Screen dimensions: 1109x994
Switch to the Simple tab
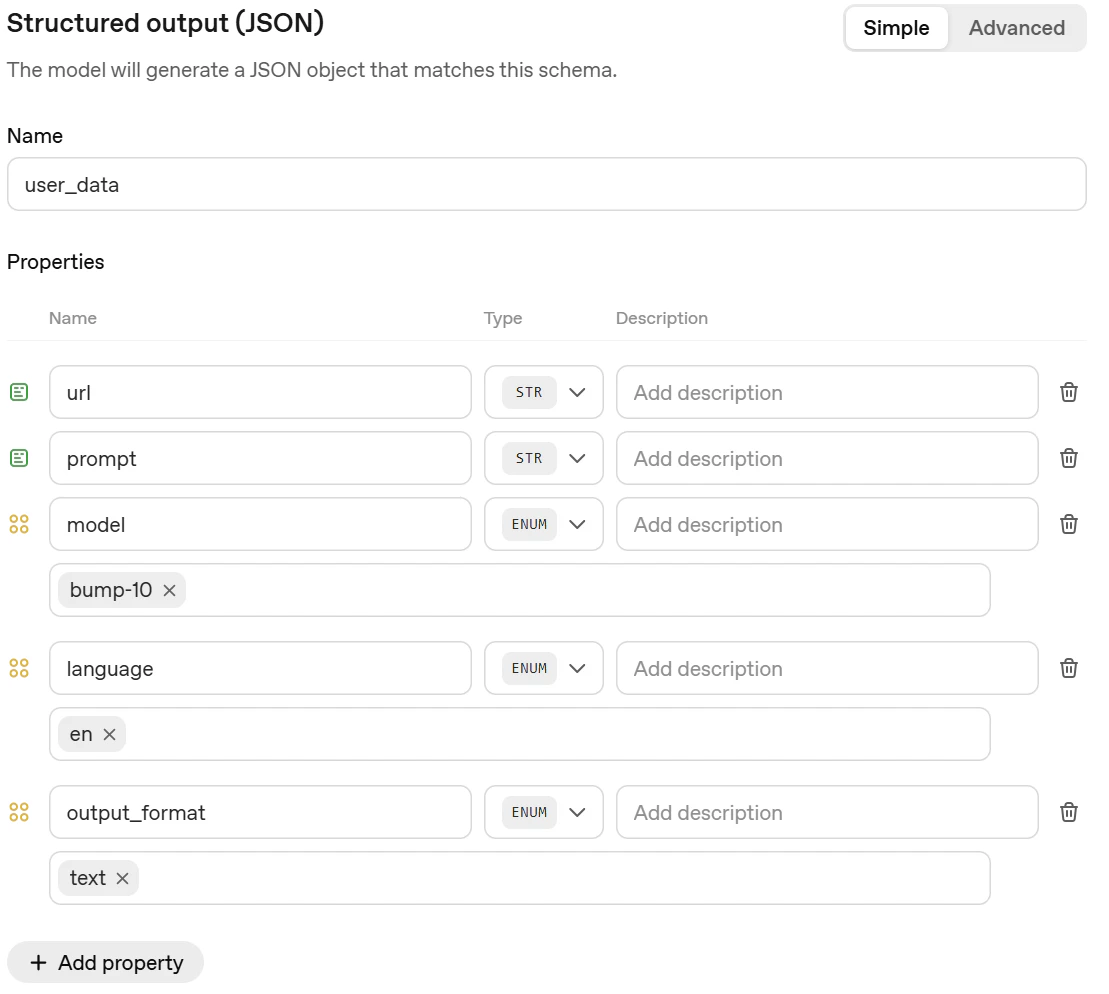click(x=896, y=28)
